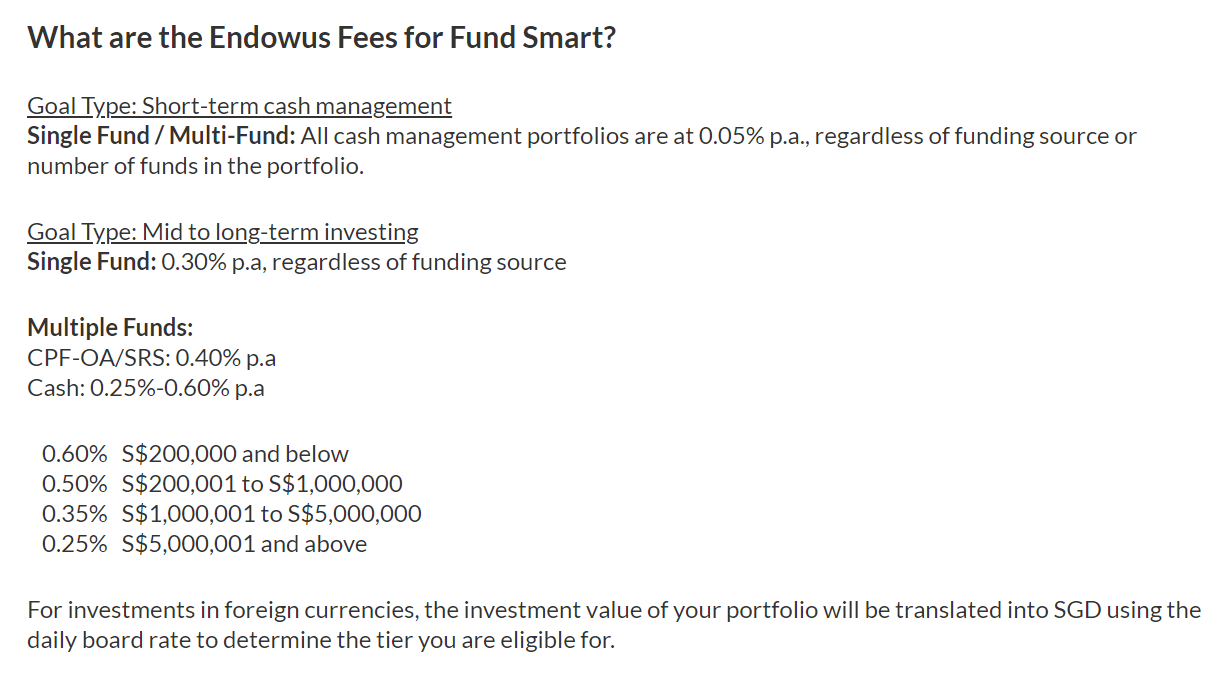Click the 0.35% S$1,000,001 to S$5,000,000 tier

[232, 514]
